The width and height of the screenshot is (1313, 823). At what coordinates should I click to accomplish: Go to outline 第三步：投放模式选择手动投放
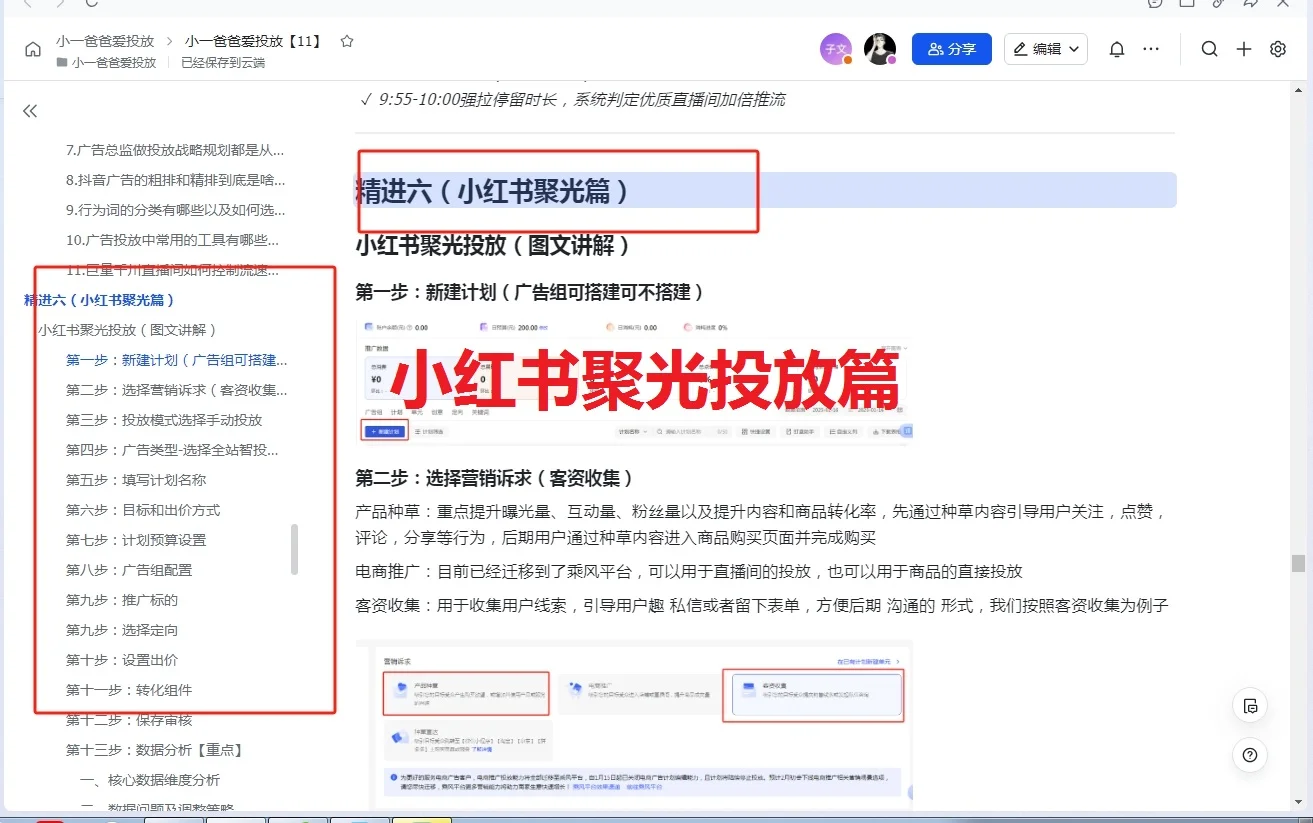pos(164,420)
